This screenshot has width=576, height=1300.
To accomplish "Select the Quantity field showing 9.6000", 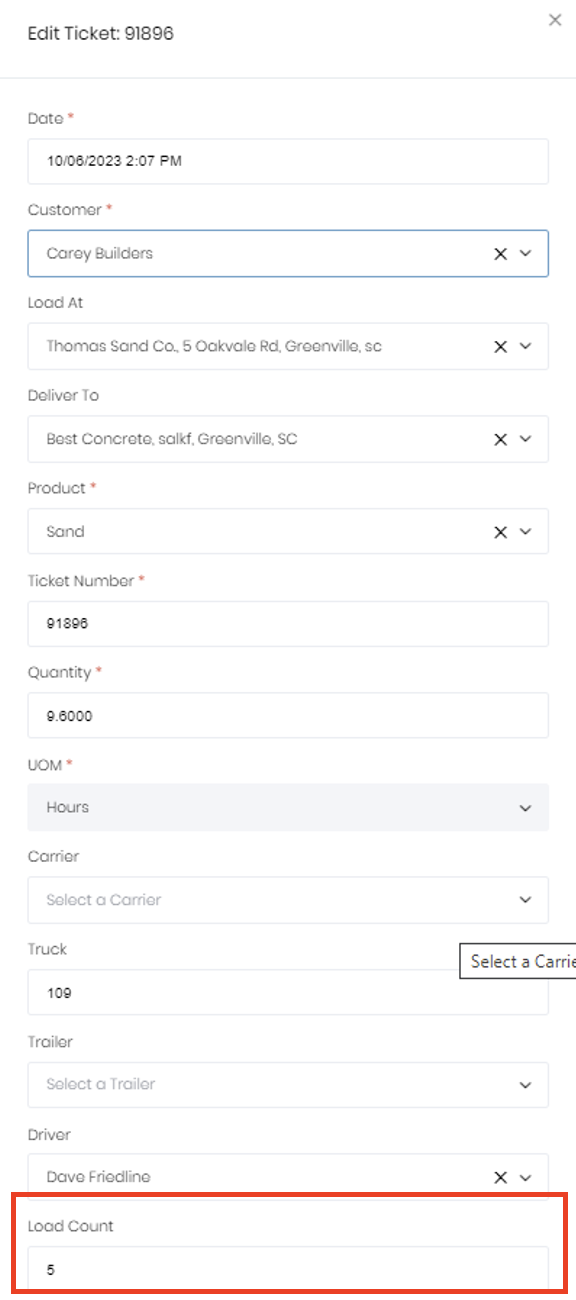I will tap(288, 715).
